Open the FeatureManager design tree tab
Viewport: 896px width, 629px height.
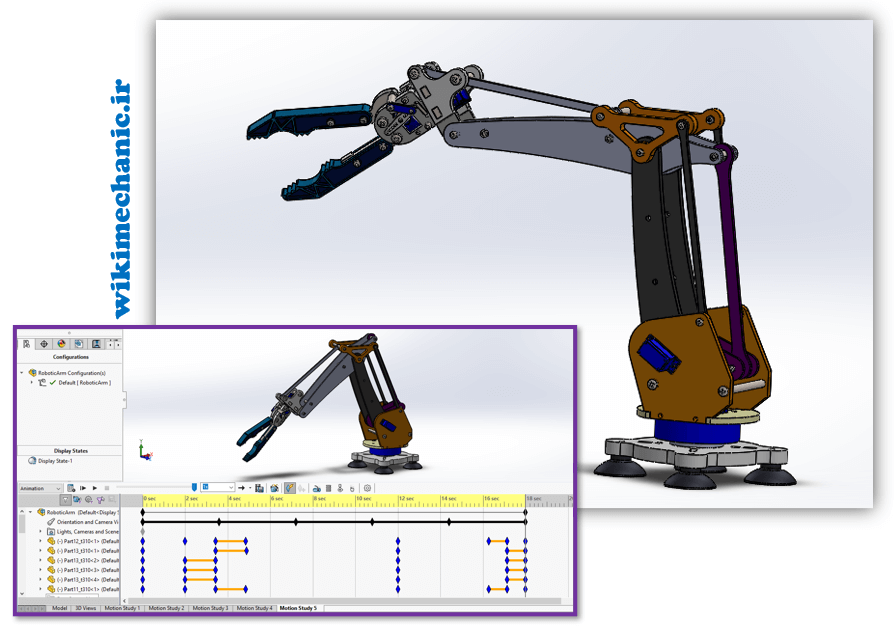26,344
